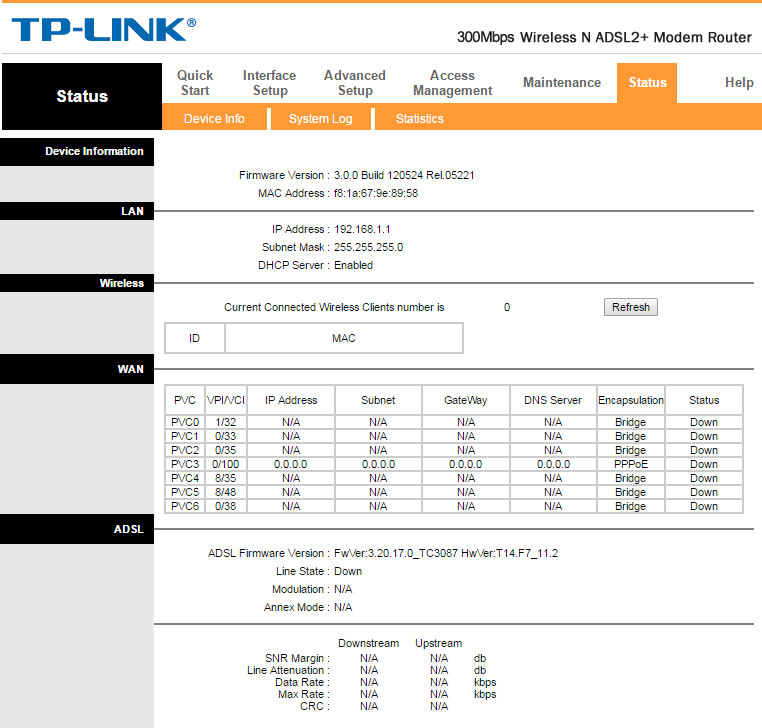Click the IP Address column header in WAN table
Image resolution: width=762 pixels, height=728 pixels.
(291, 400)
